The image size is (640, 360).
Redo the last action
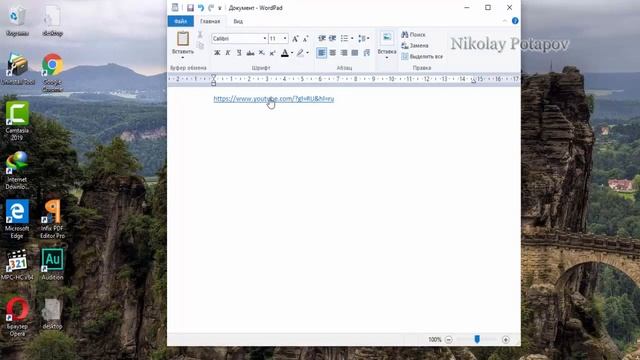[x=211, y=8]
